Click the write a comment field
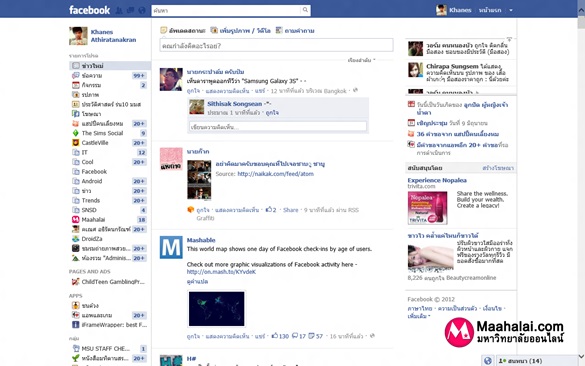The width and height of the screenshot is (585, 366). point(278,127)
